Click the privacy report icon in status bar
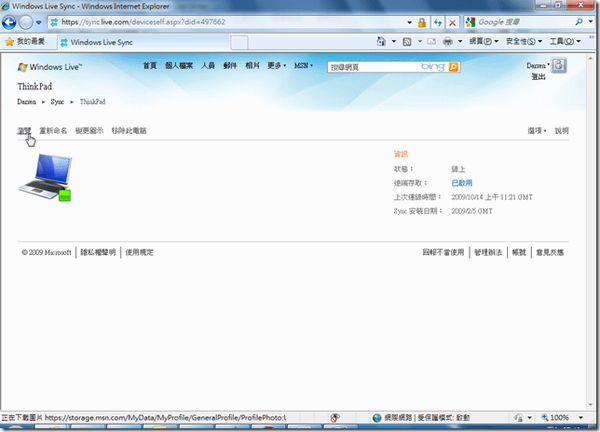This screenshot has height=432, width=600. coord(335,417)
